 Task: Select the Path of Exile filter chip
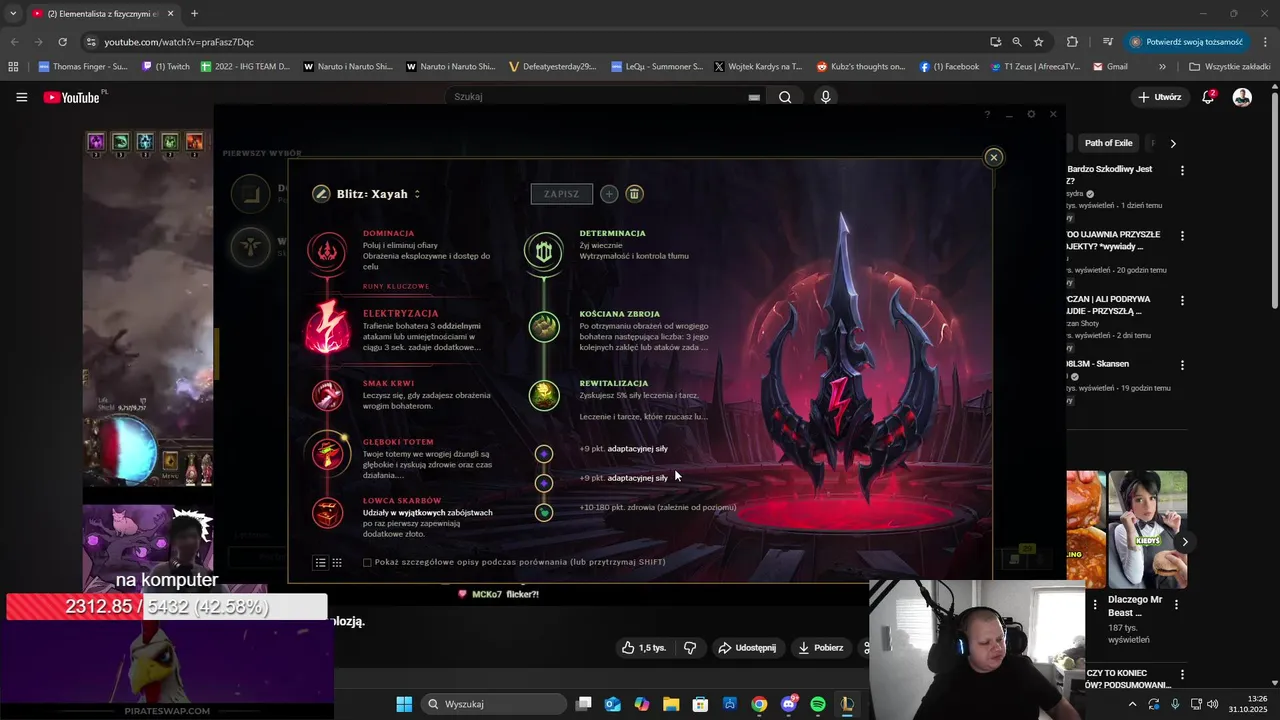tap(1108, 143)
